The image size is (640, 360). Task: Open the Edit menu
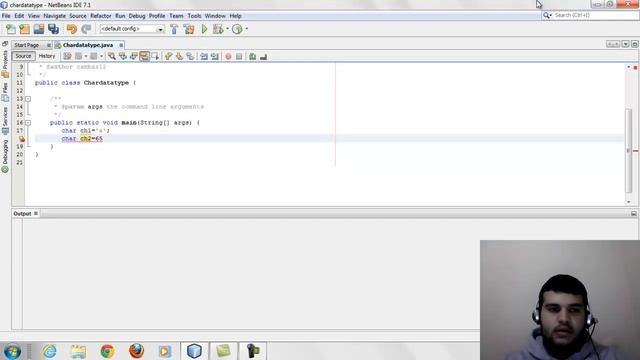coord(19,16)
